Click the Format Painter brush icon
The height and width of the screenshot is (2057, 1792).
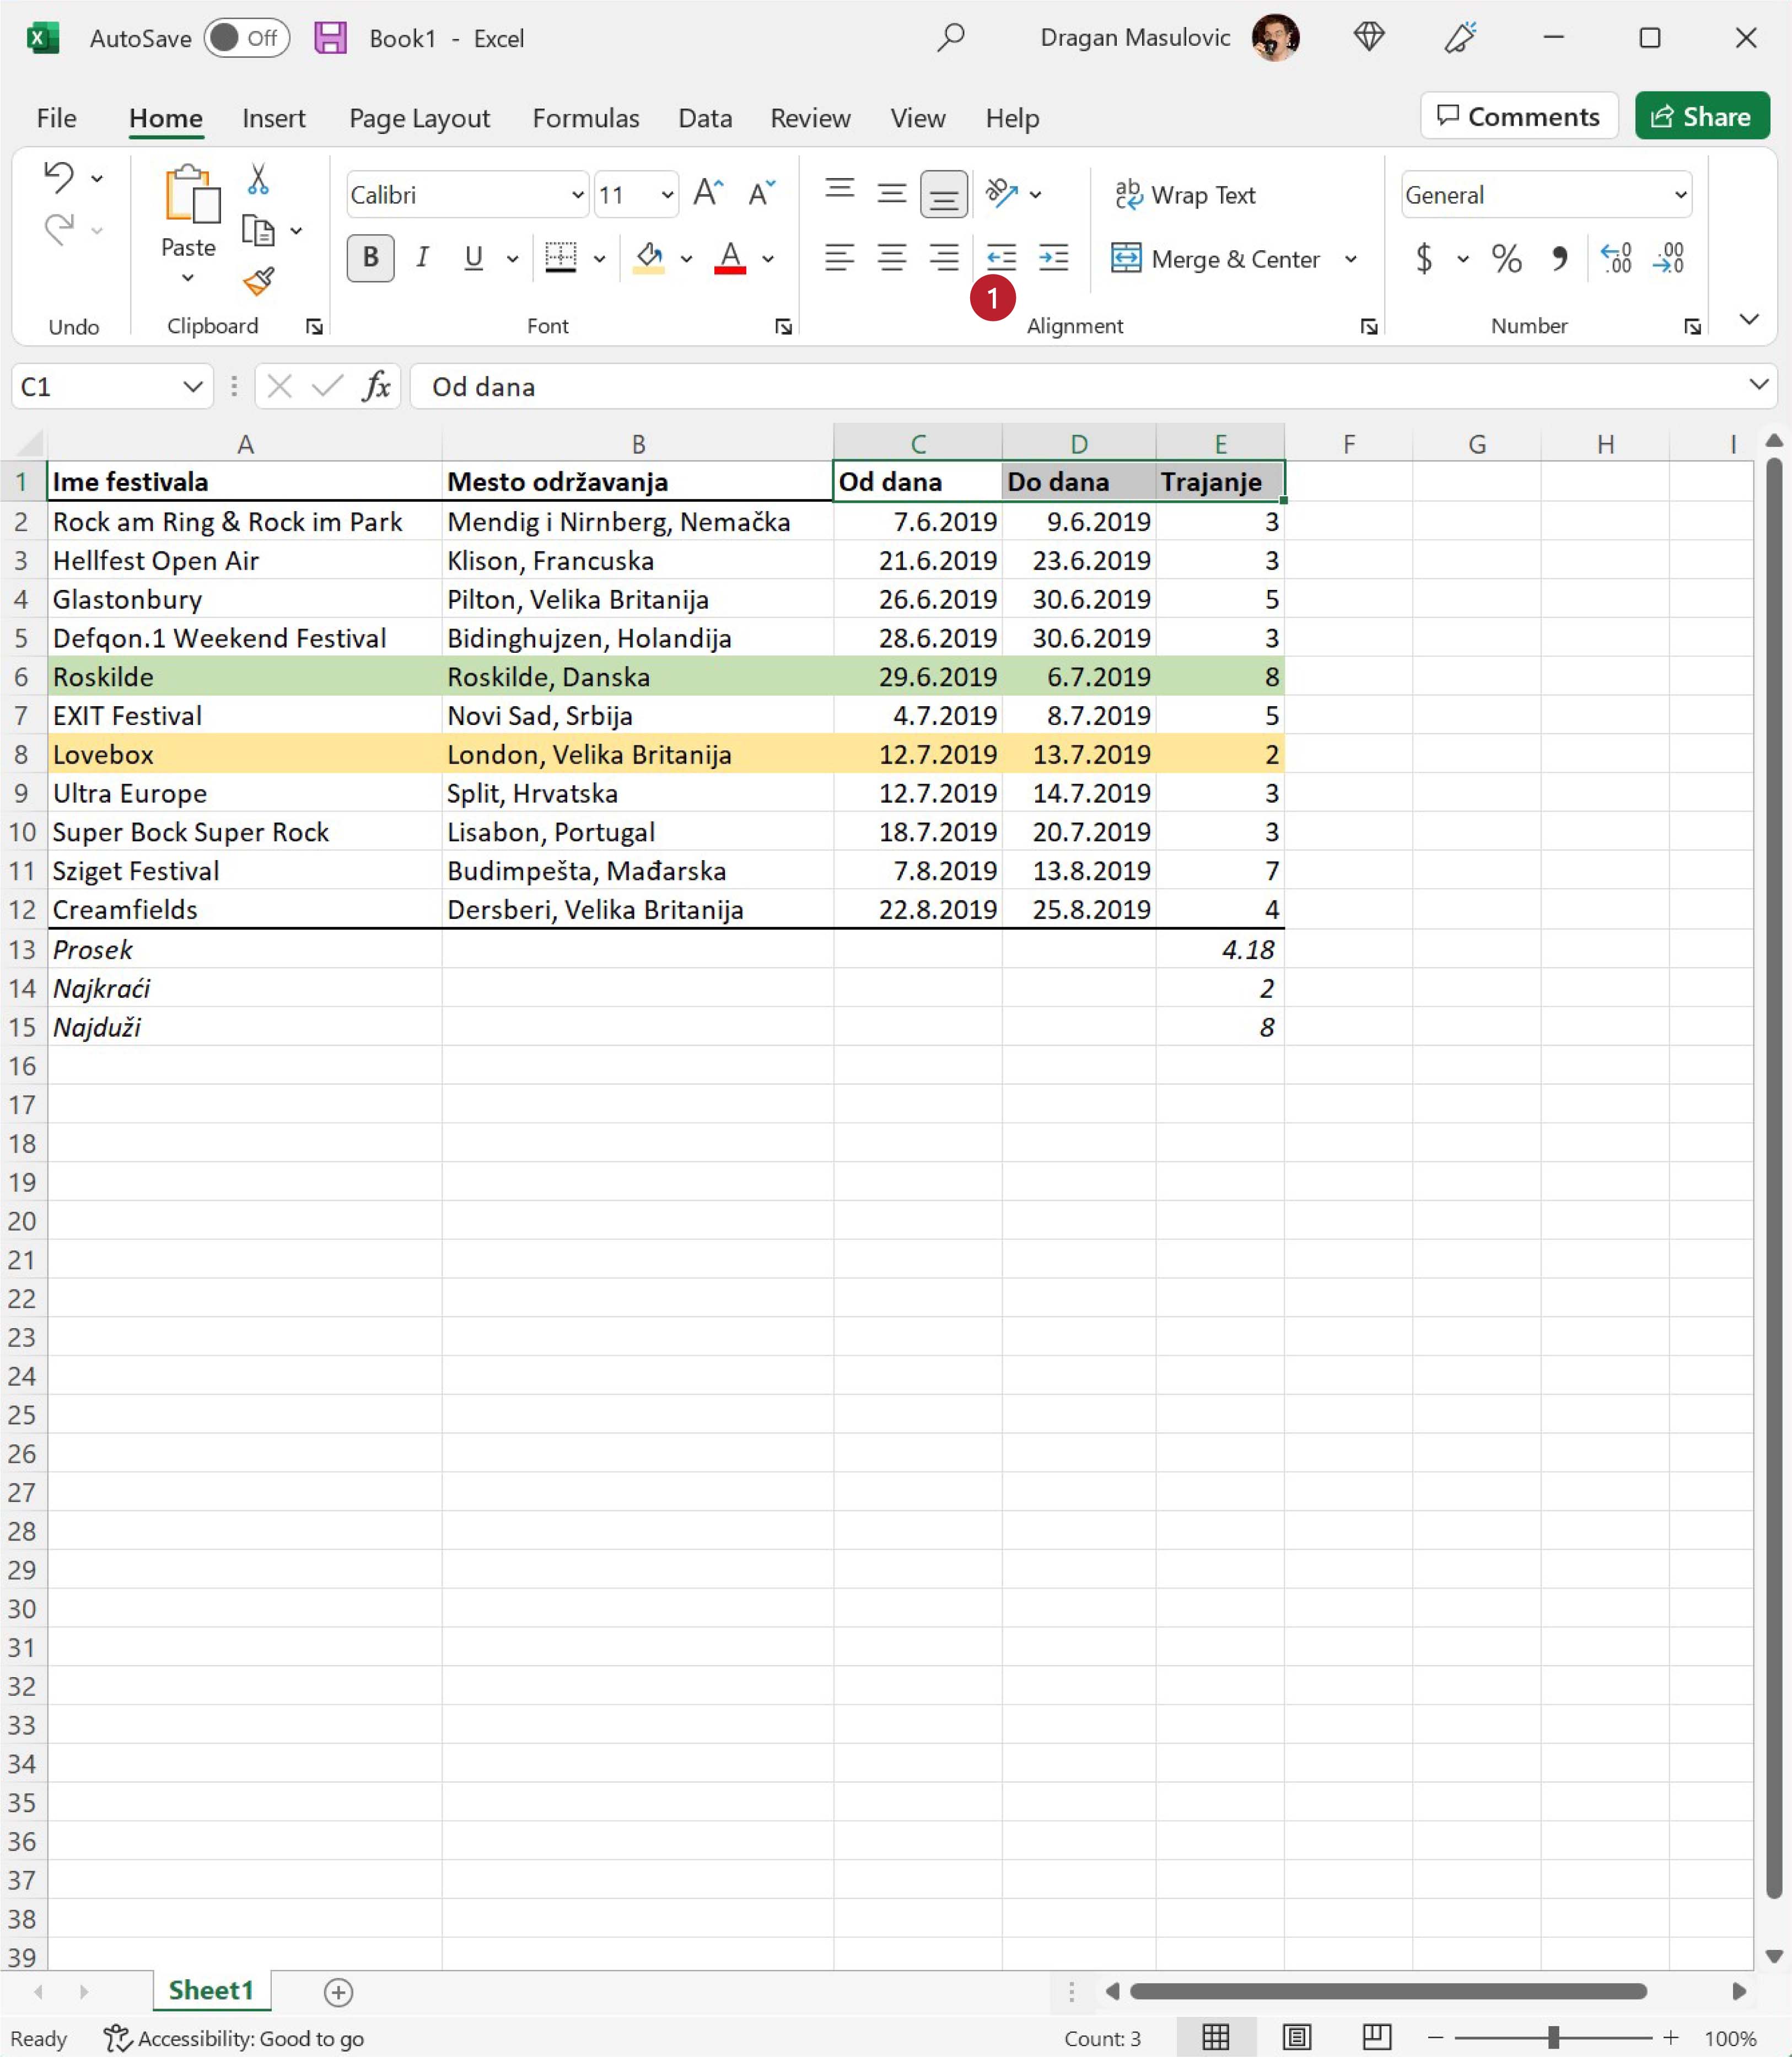pyautogui.click(x=258, y=281)
